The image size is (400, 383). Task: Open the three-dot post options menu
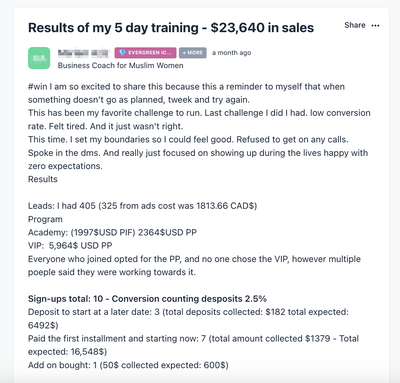coord(375,26)
